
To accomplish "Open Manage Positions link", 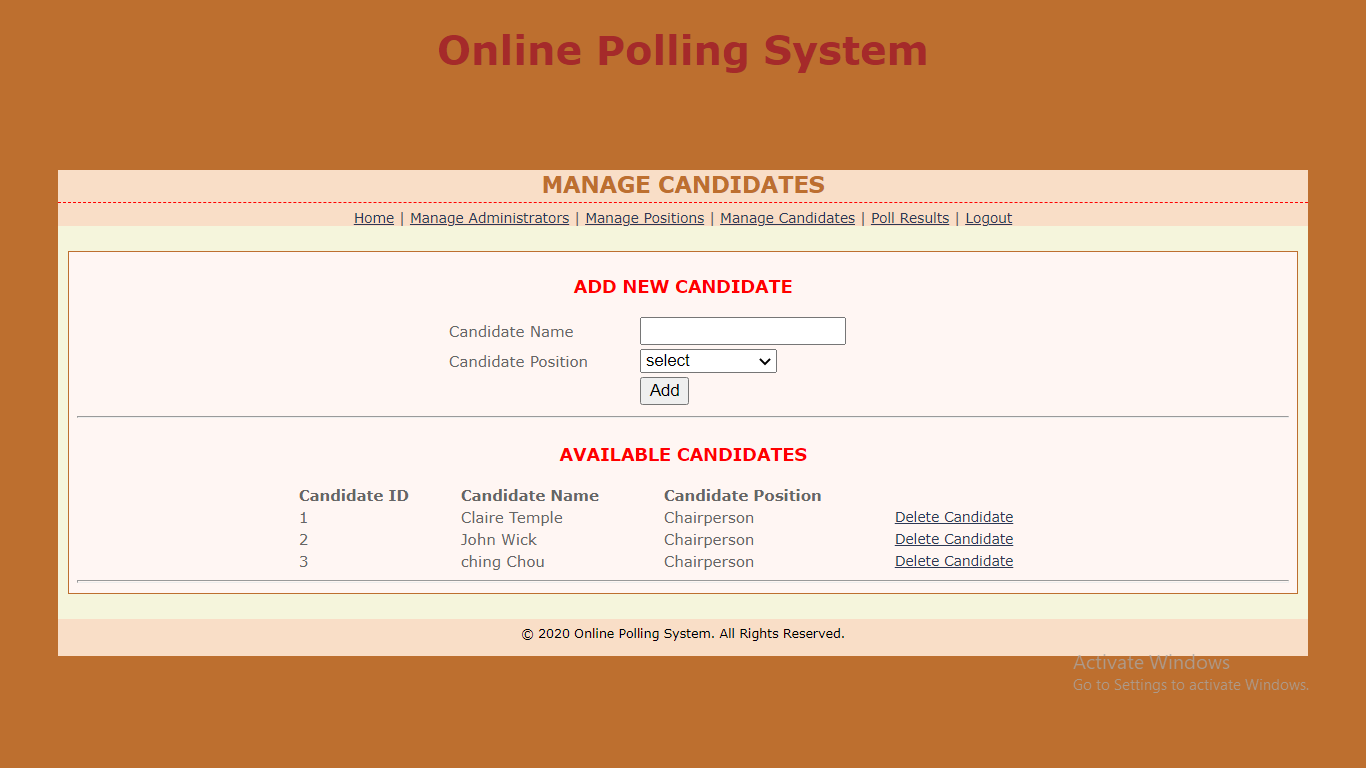I will (645, 218).
